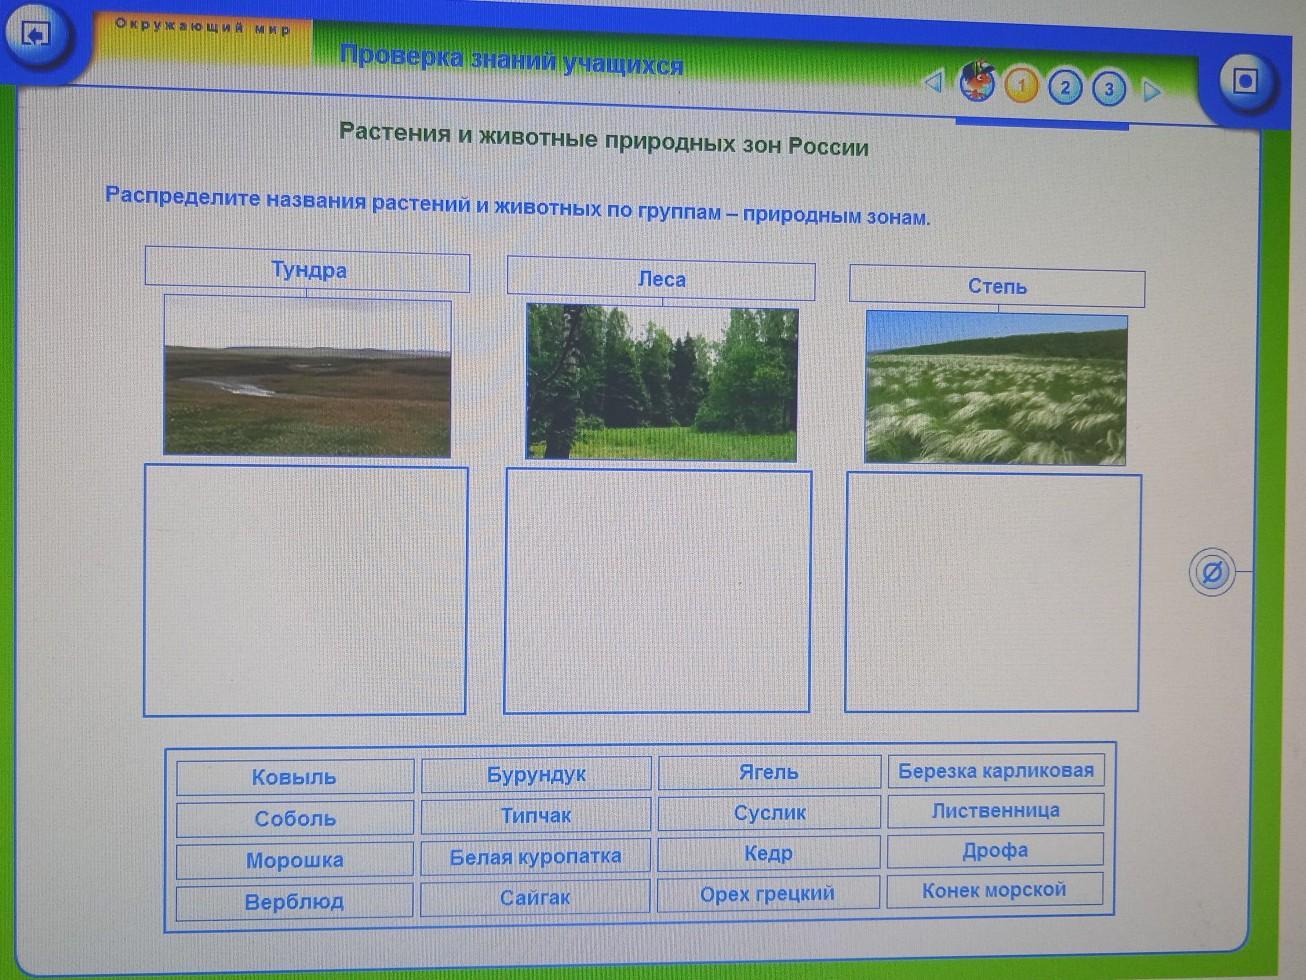Click the instruction text Распределите названия растений
The image size is (1306, 980).
(517, 206)
